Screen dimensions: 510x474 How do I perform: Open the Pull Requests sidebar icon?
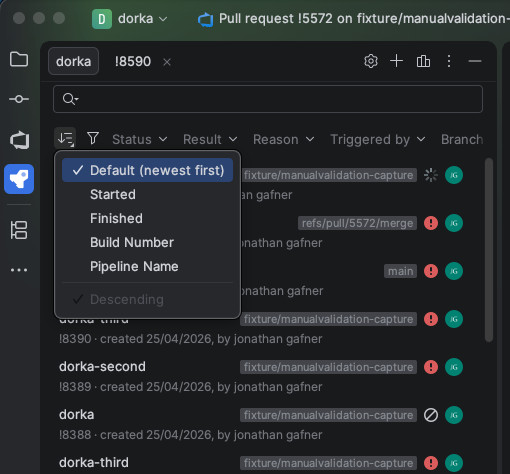[19, 140]
